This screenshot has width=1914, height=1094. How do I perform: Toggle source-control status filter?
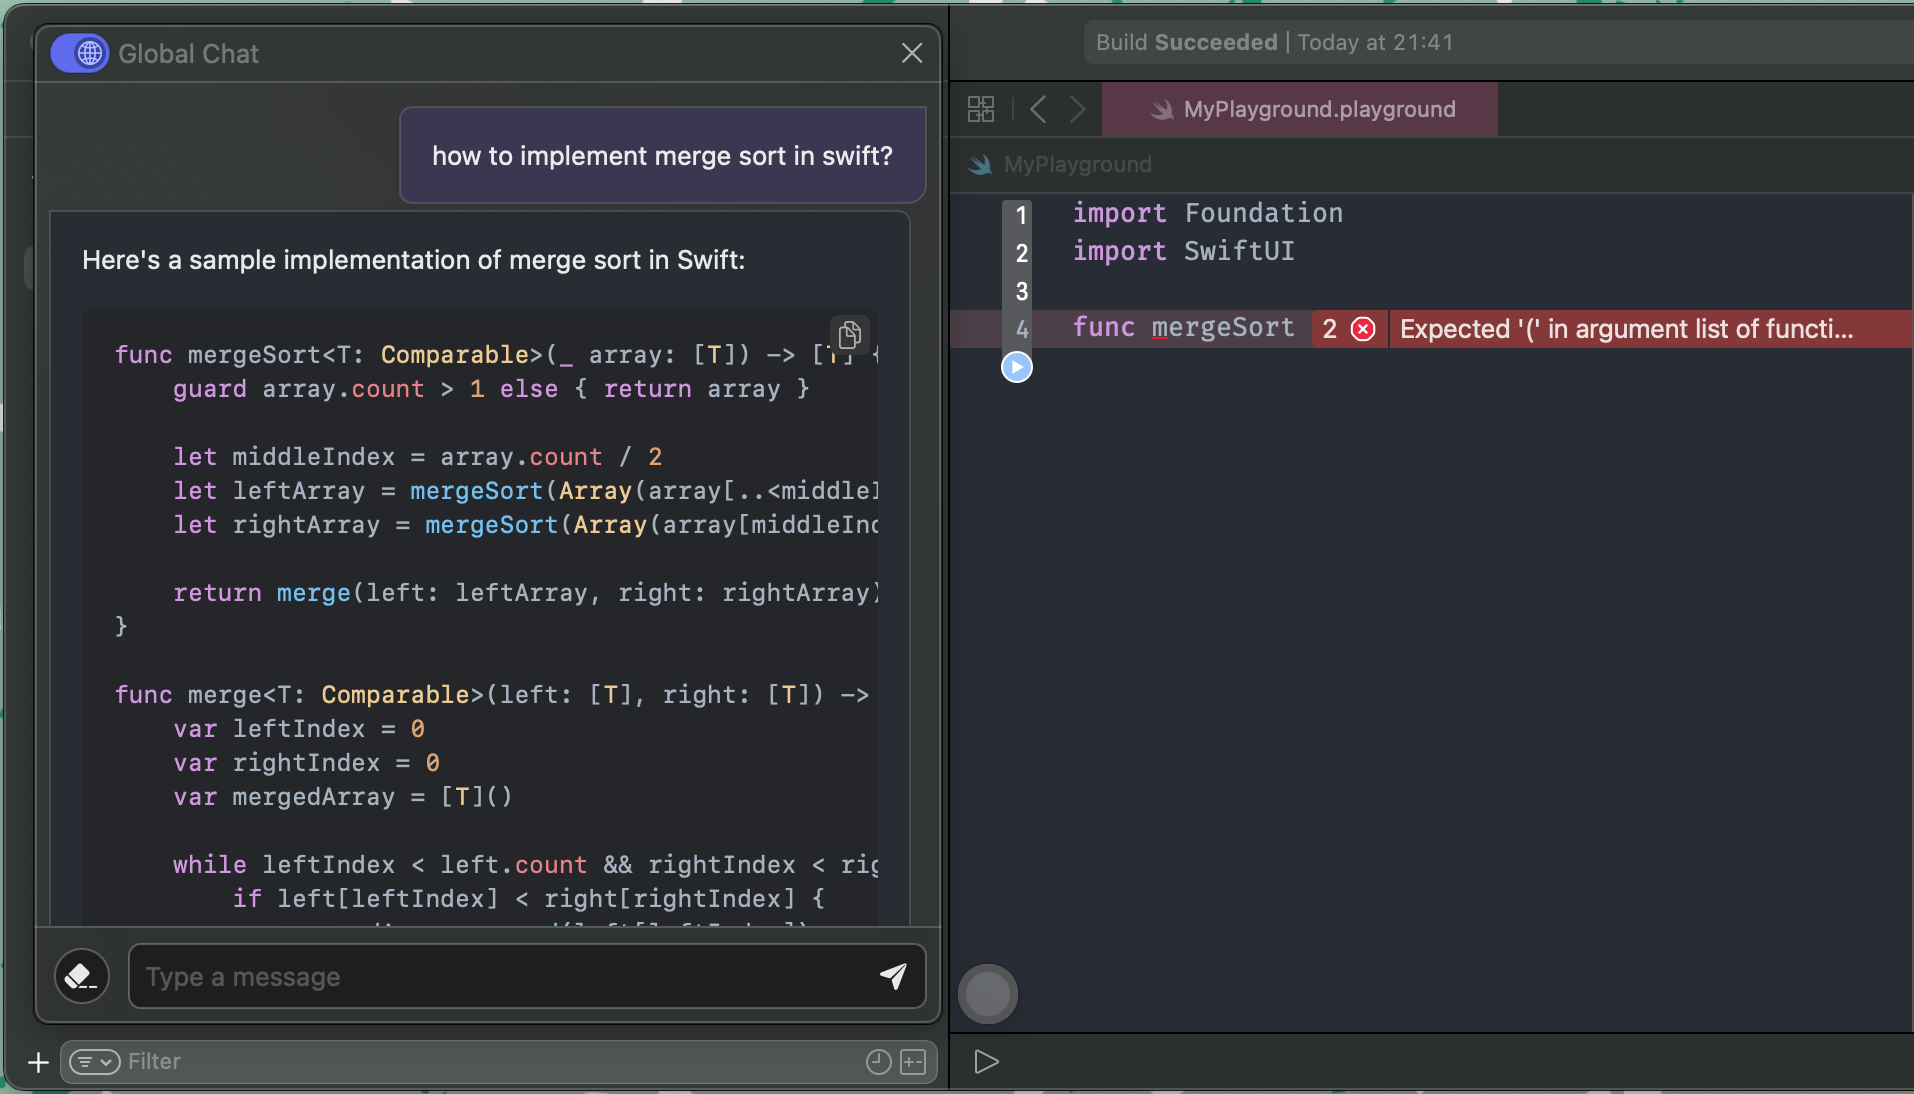pyautogui.click(x=913, y=1062)
